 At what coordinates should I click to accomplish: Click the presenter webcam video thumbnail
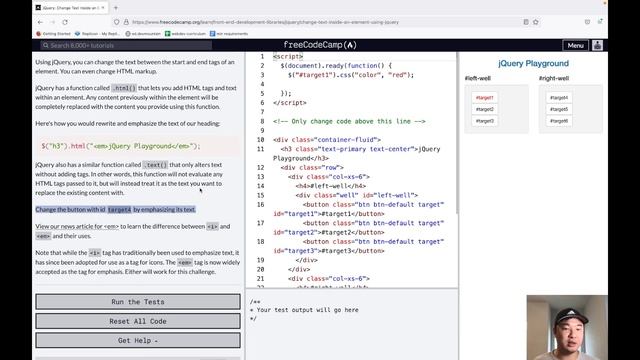coord(567,327)
